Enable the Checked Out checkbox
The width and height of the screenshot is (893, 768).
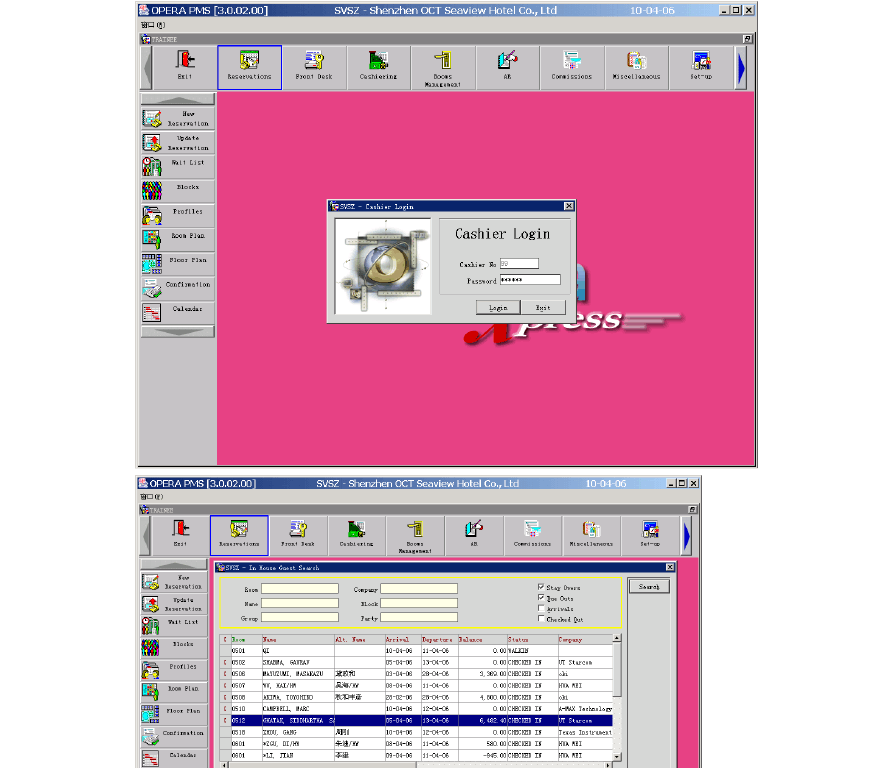tap(541, 619)
